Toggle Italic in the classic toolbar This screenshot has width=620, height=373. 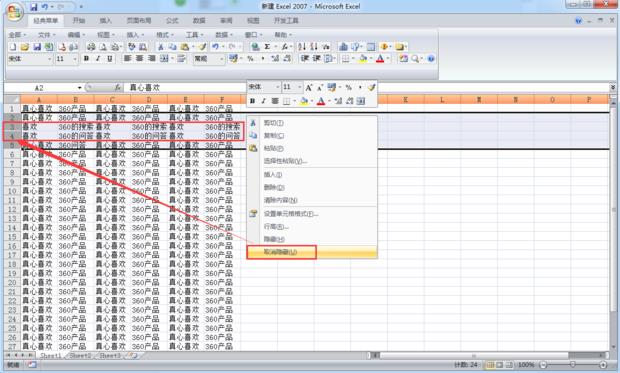pyautogui.click(x=98, y=59)
